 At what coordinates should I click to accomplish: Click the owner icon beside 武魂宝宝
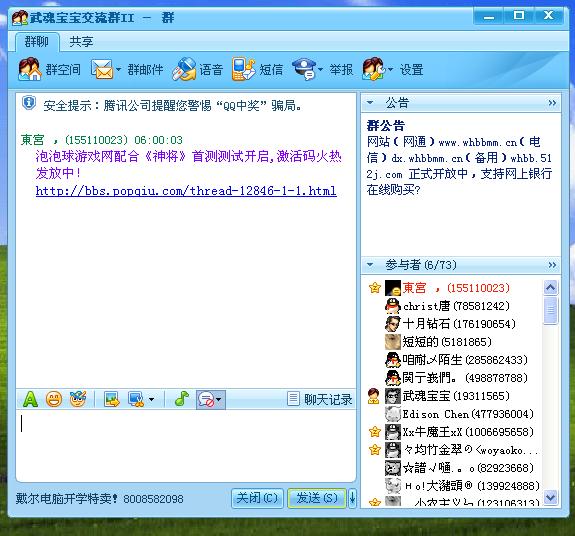pos(374,396)
